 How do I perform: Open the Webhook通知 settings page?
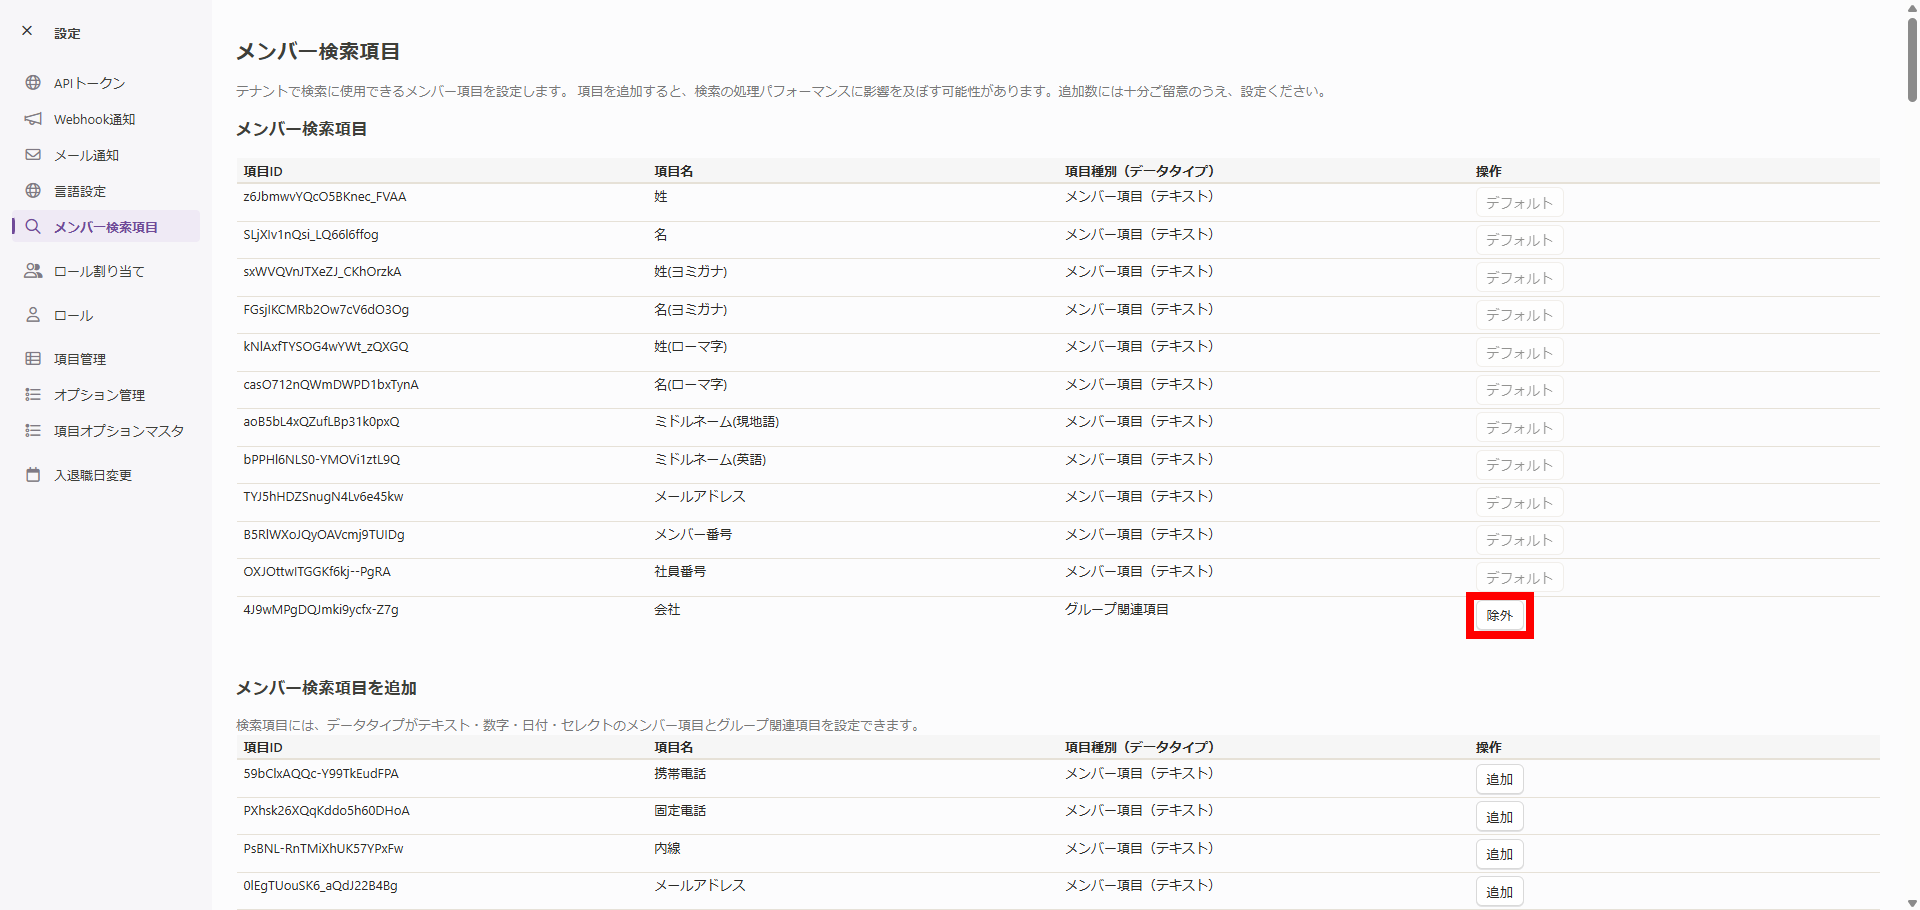94,119
